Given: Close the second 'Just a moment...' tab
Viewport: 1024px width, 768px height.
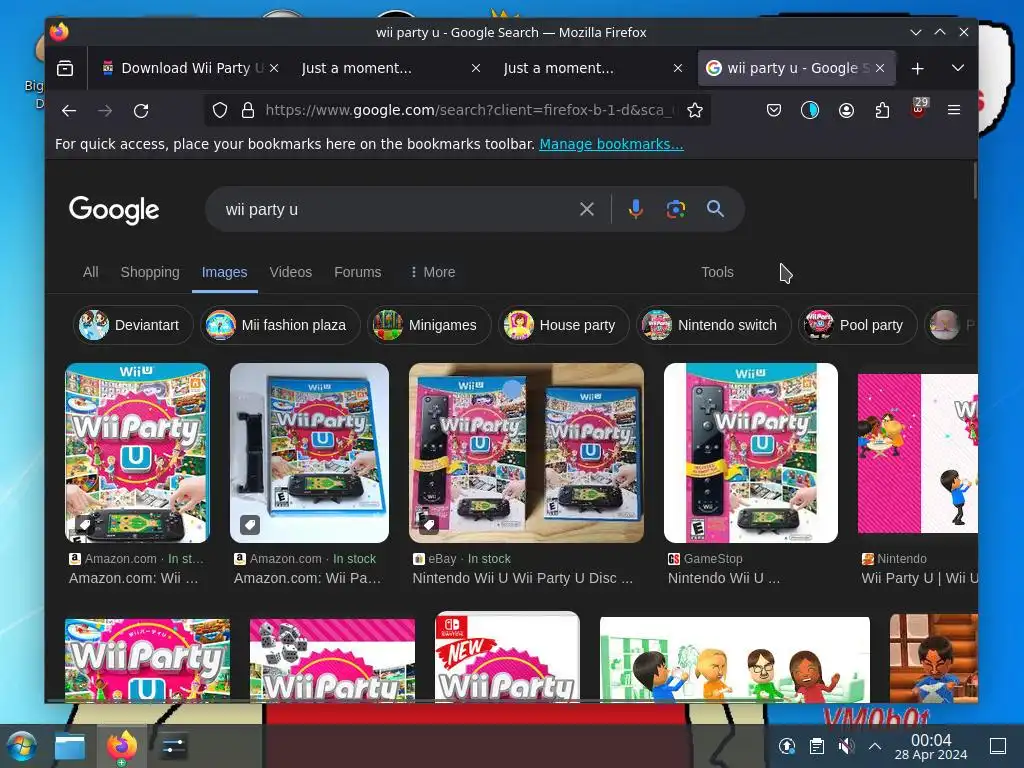Looking at the screenshot, I should tap(678, 68).
